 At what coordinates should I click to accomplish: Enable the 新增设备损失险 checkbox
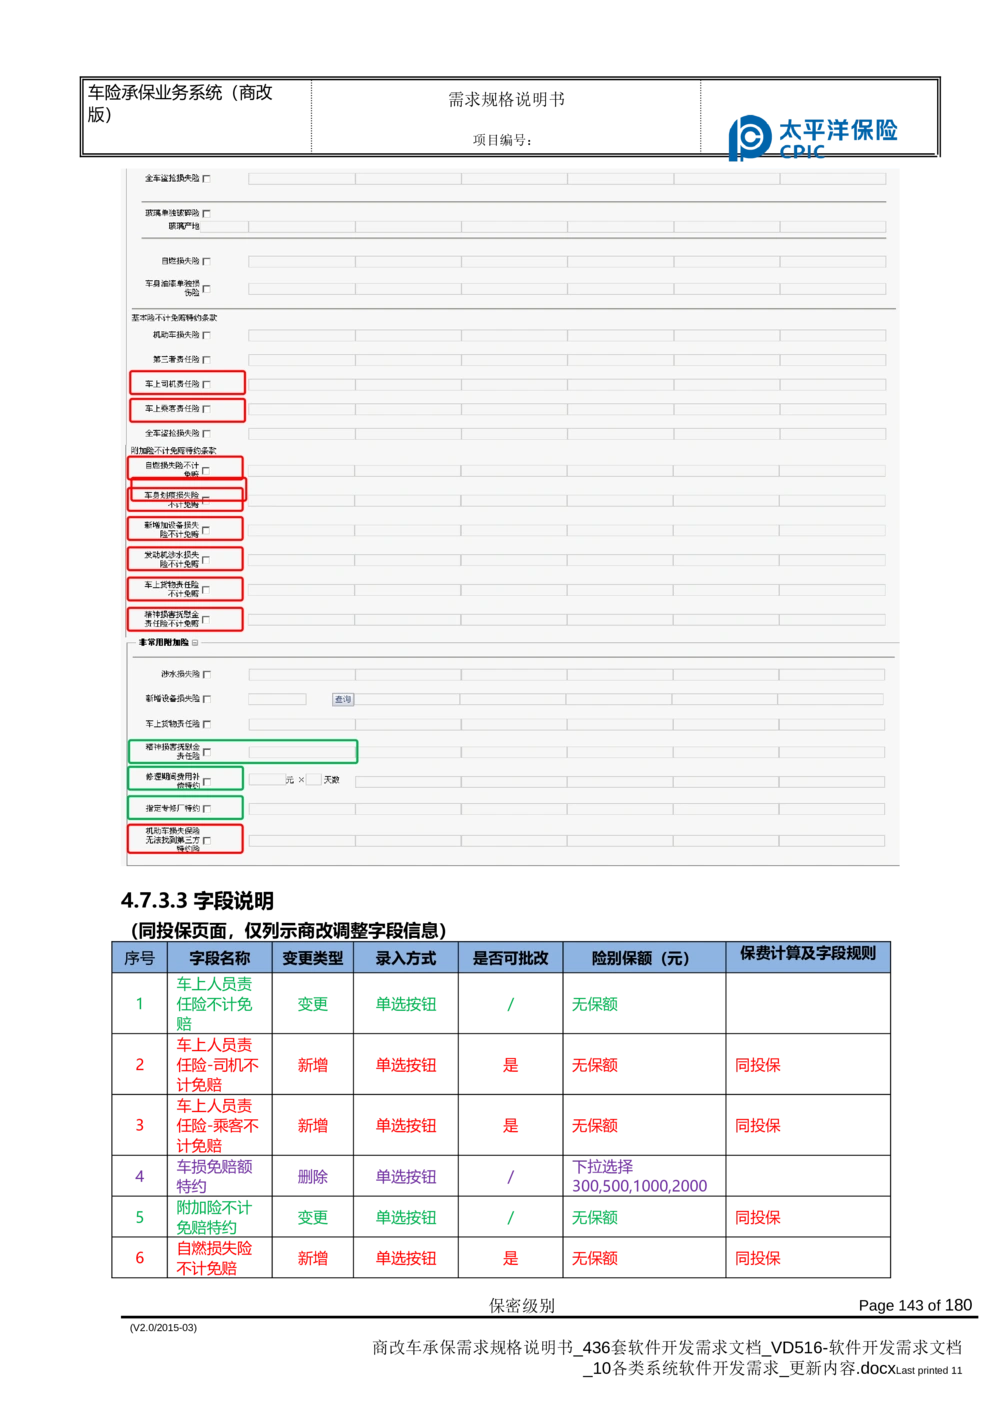click(x=207, y=699)
